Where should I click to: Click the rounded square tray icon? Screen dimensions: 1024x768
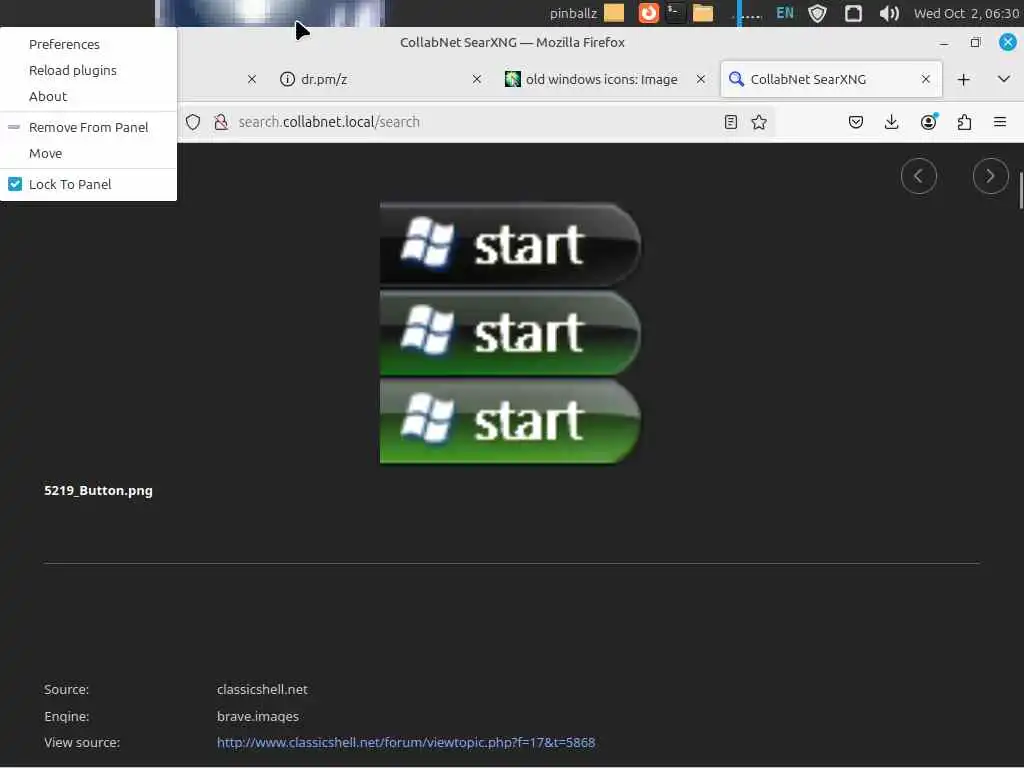(853, 13)
